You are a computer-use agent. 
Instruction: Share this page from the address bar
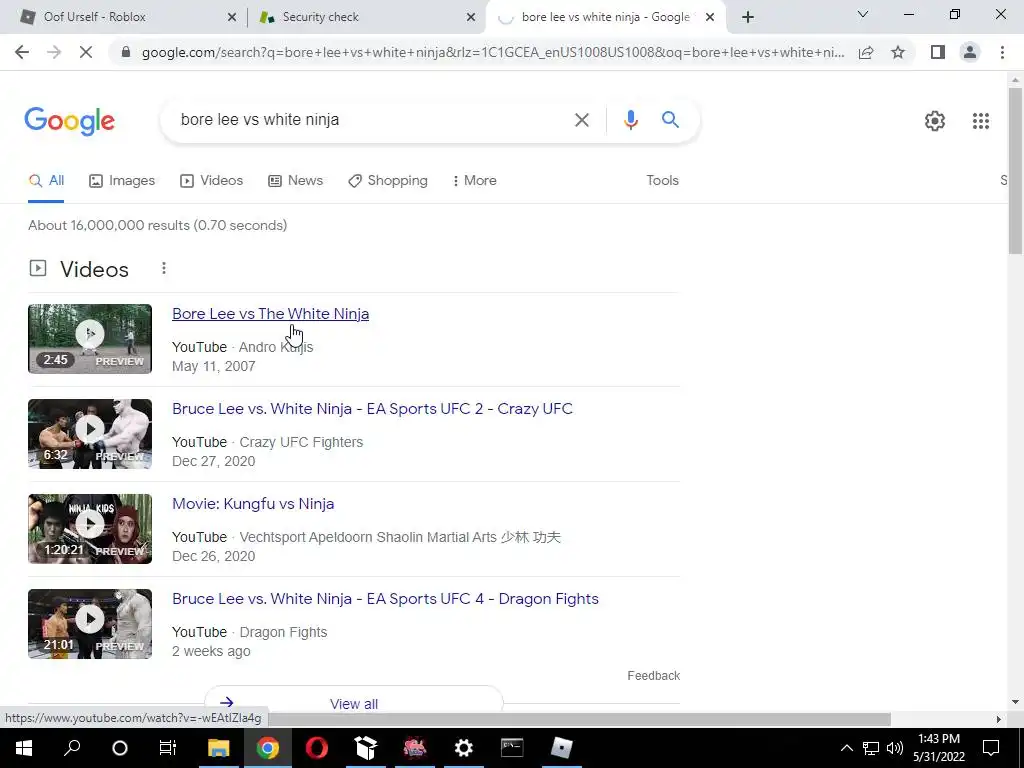click(866, 52)
